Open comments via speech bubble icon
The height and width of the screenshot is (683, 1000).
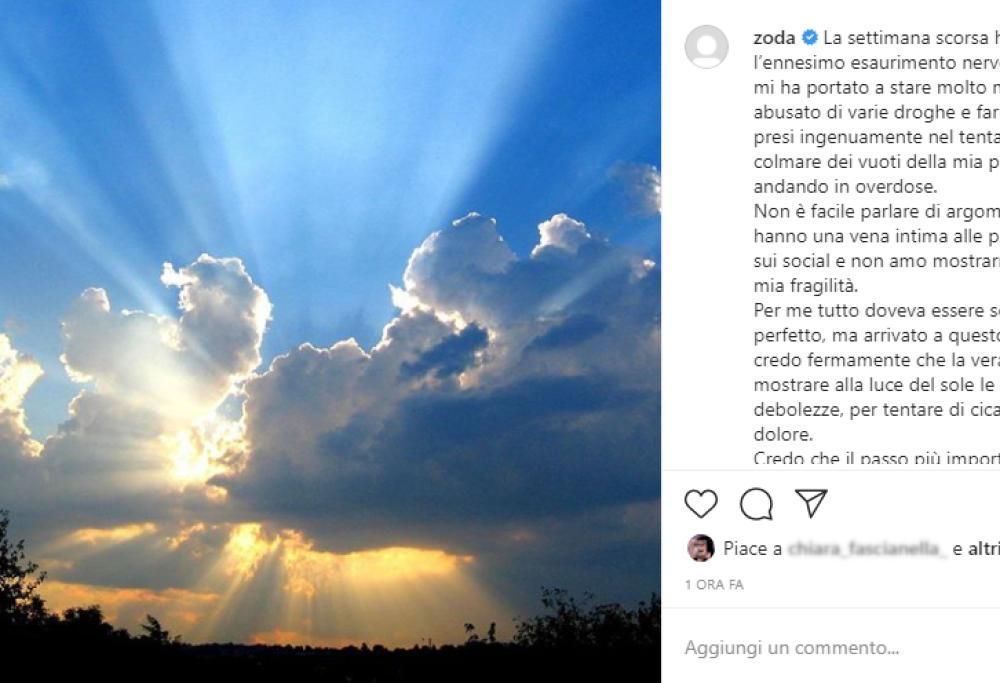coord(756,503)
